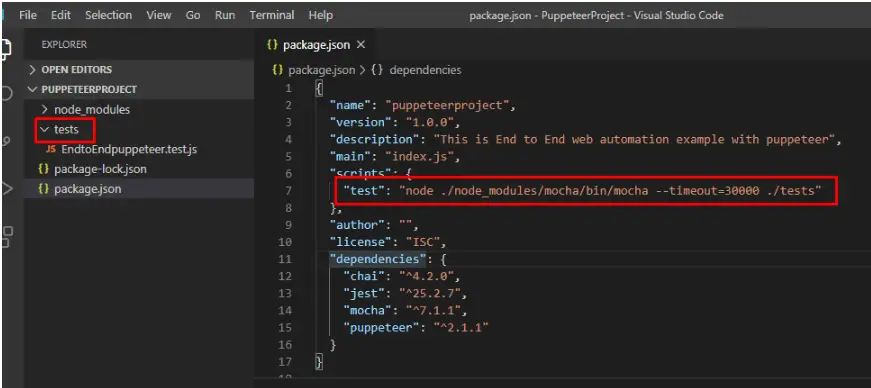Click line number 11 in the gutter
The image size is (871, 388).
pyautogui.click(x=285, y=259)
